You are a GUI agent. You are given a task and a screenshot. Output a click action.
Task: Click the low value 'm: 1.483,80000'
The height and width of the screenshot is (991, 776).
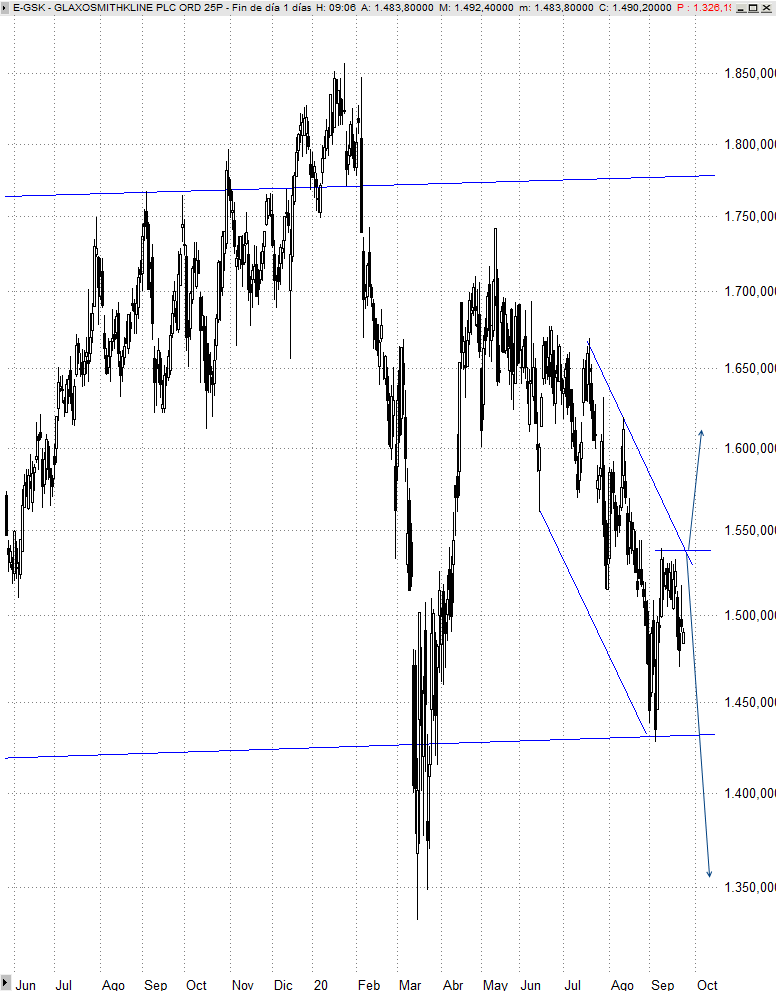pos(557,8)
